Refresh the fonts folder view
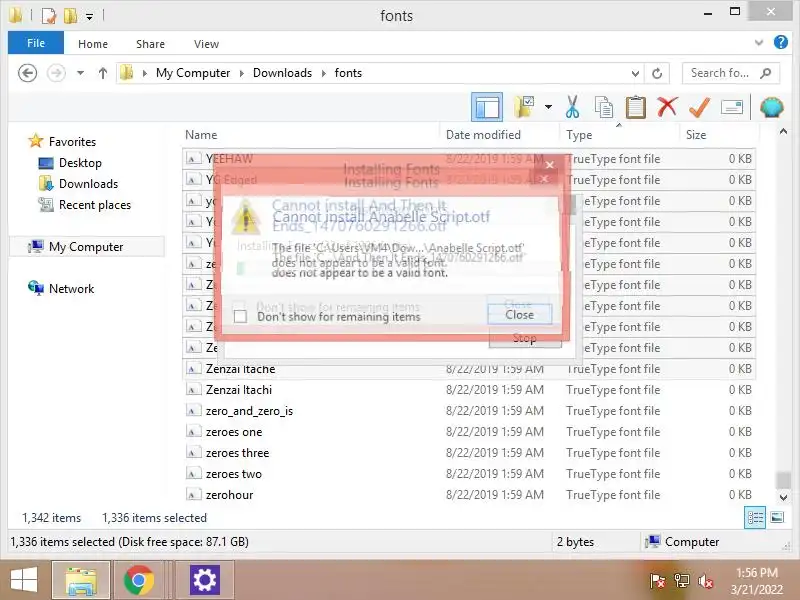The height and width of the screenshot is (600, 800). tap(657, 73)
